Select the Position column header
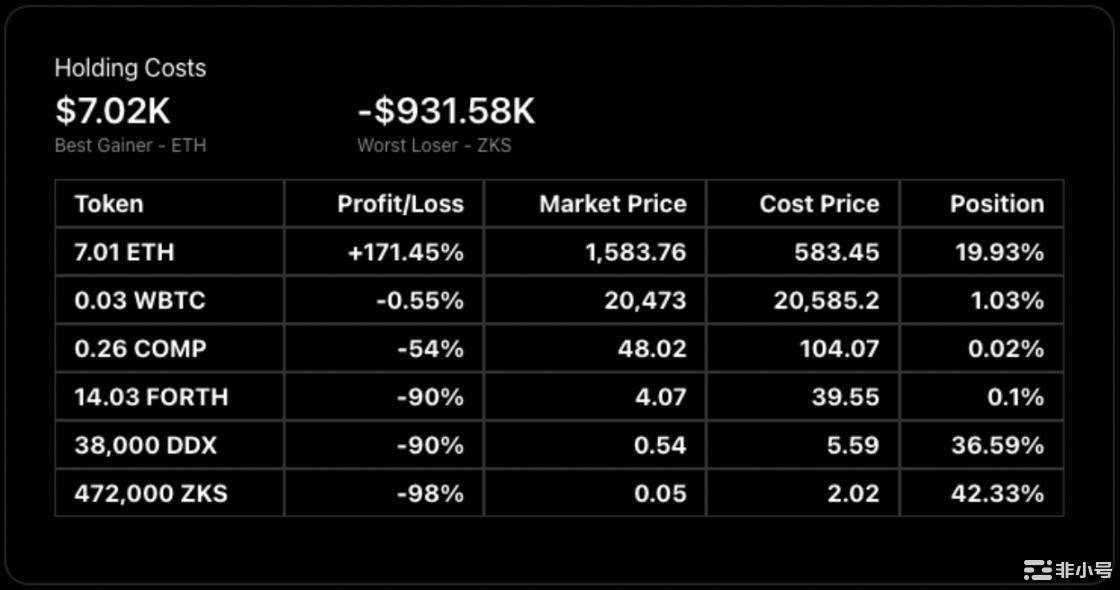1120x590 pixels. coord(996,204)
